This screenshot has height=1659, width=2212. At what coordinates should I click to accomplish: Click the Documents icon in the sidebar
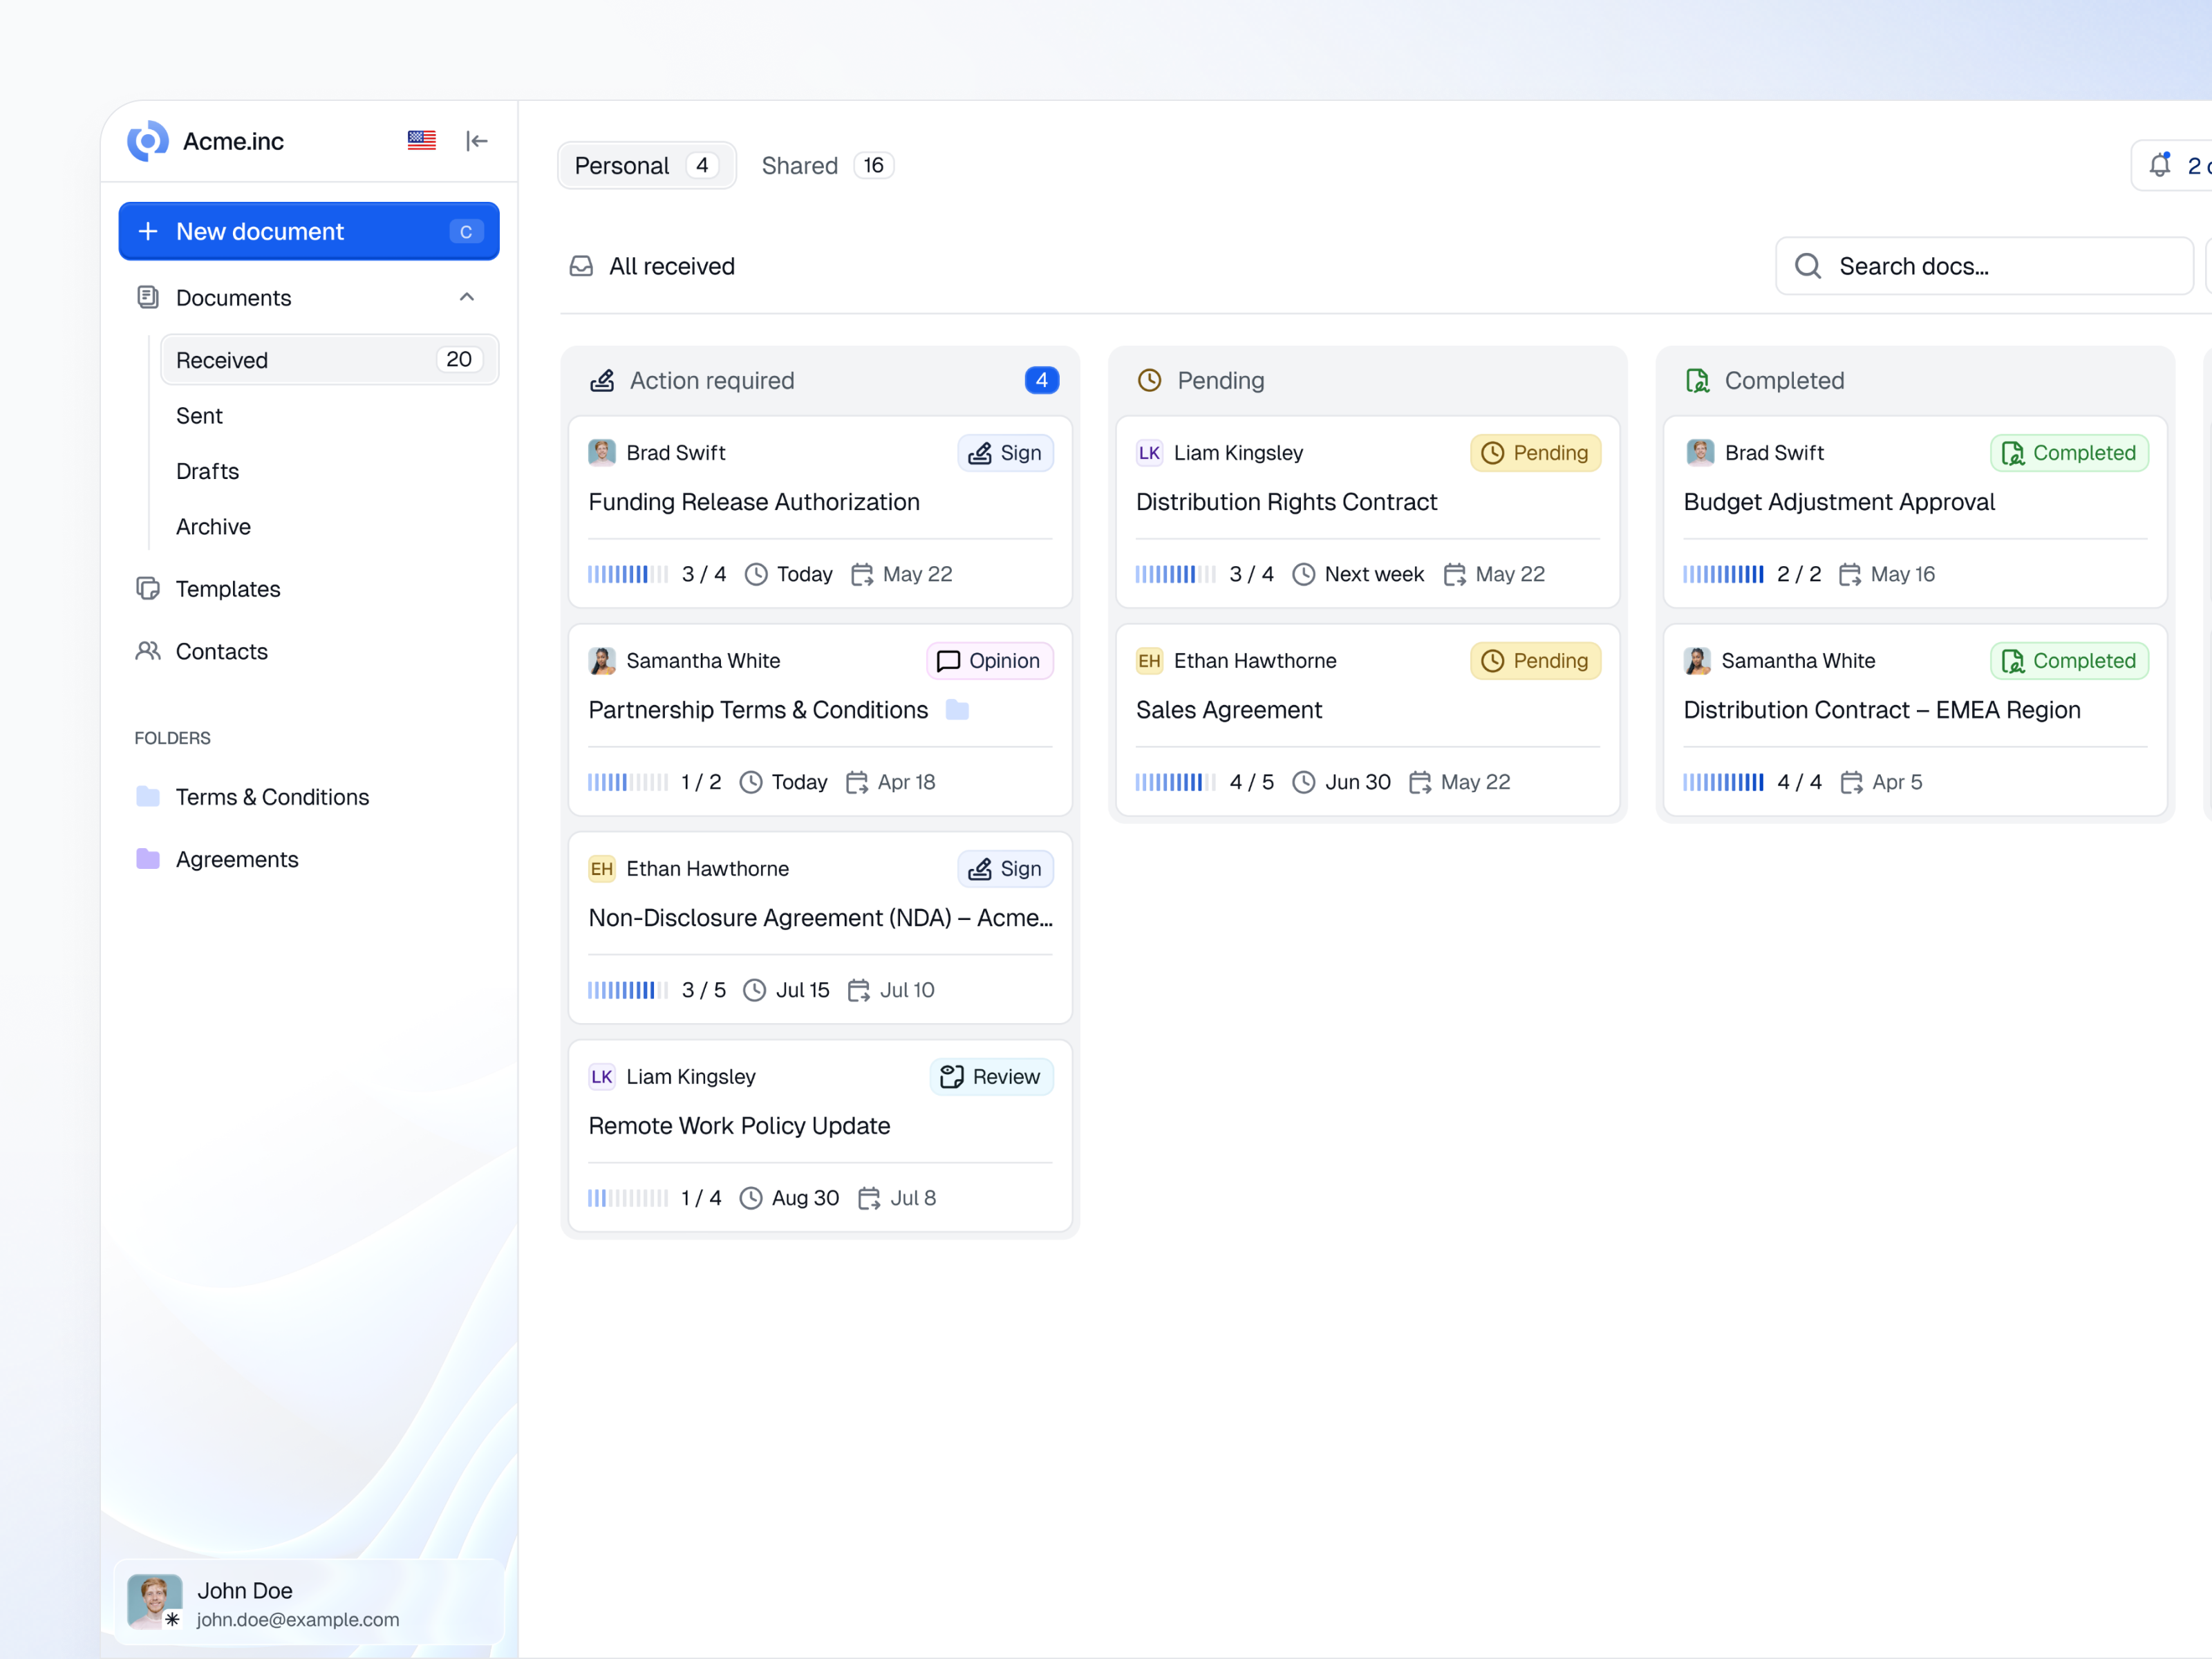[147, 297]
